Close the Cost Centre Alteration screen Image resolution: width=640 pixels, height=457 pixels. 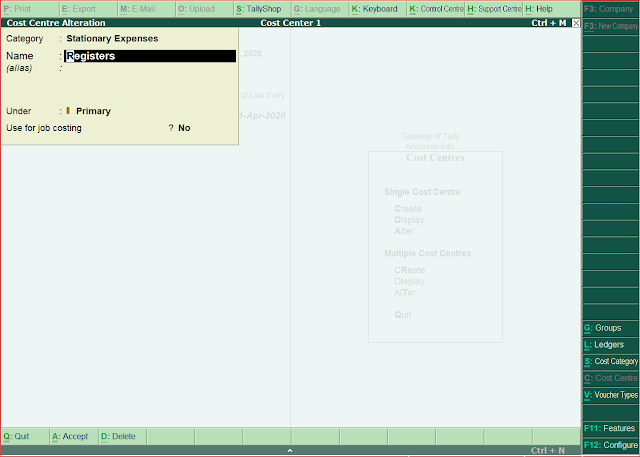(576, 23)
